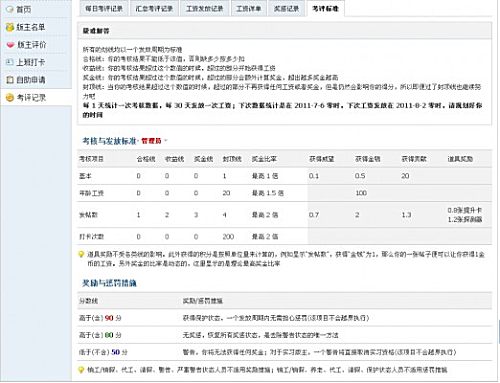
Task: Open the 版主名单 sidebar link
Action: coord(31,27)
